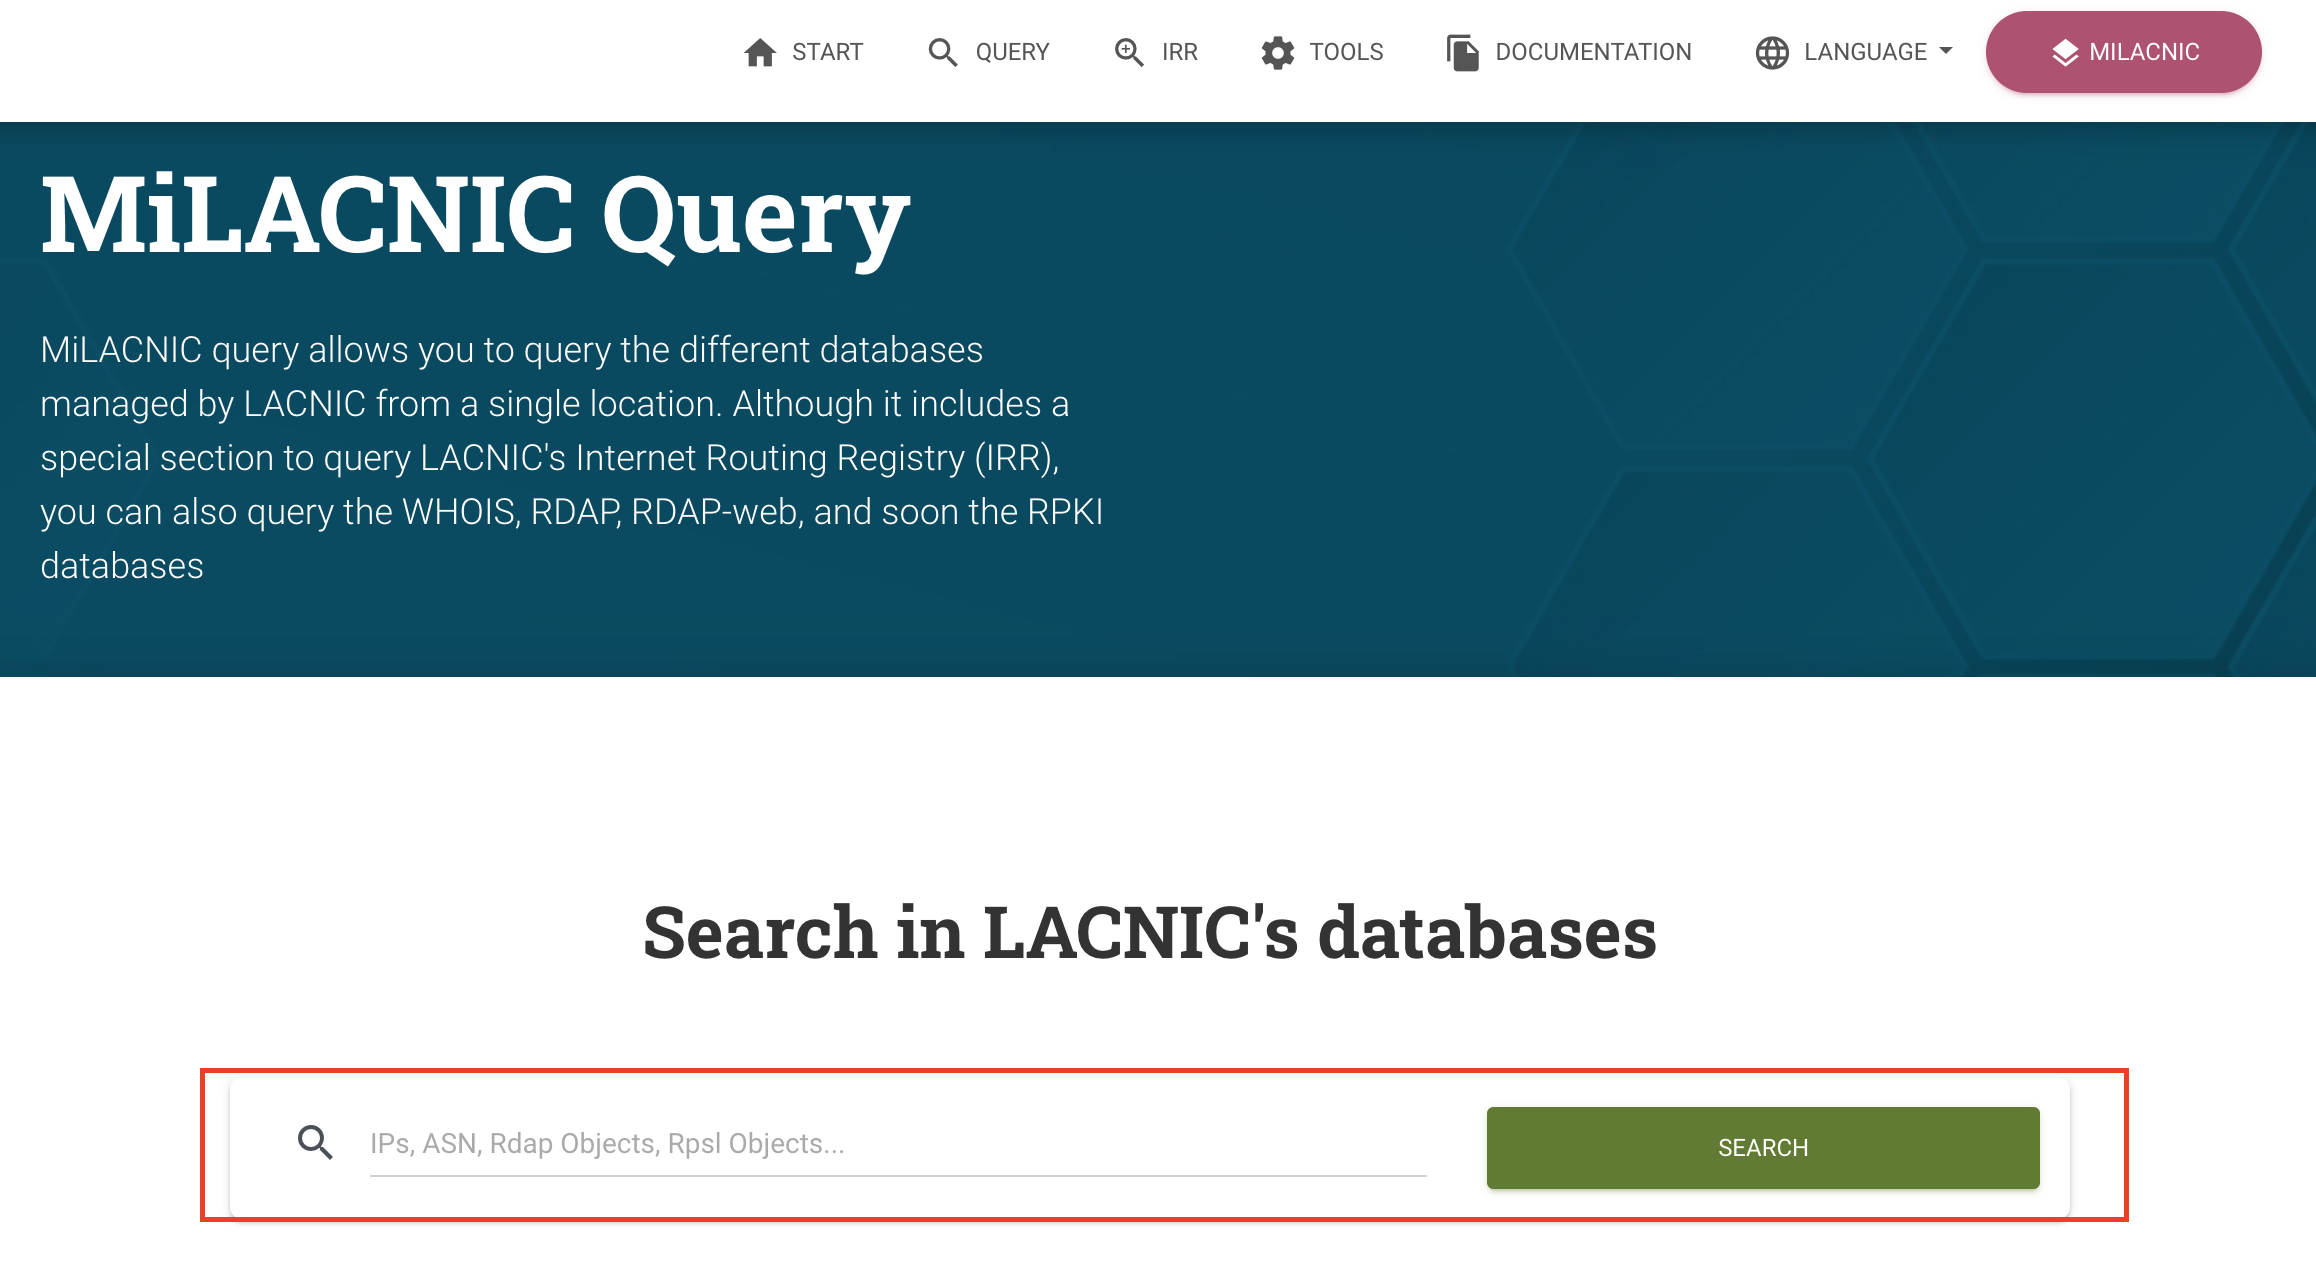Open the START navigation item

pos(828,52)
